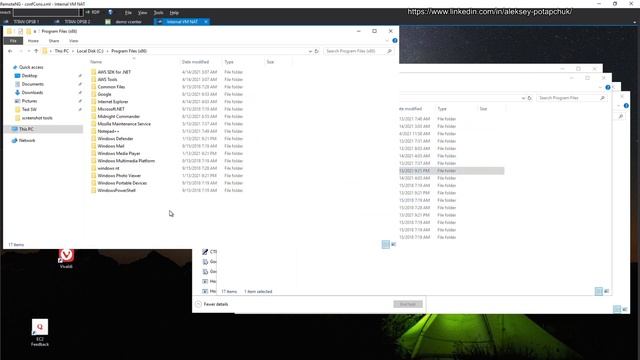This screenshot has height=360, width=640.
Task: Open Downloads in the navigation pane
Action: [x=32, y=93]
